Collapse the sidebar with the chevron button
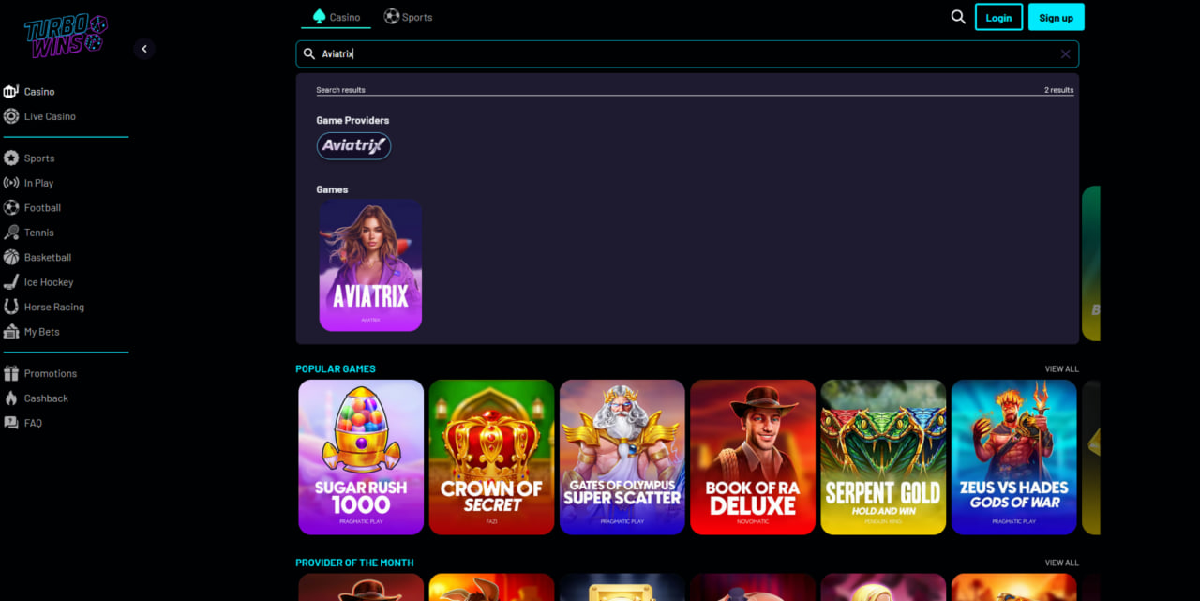 point(144,49)
